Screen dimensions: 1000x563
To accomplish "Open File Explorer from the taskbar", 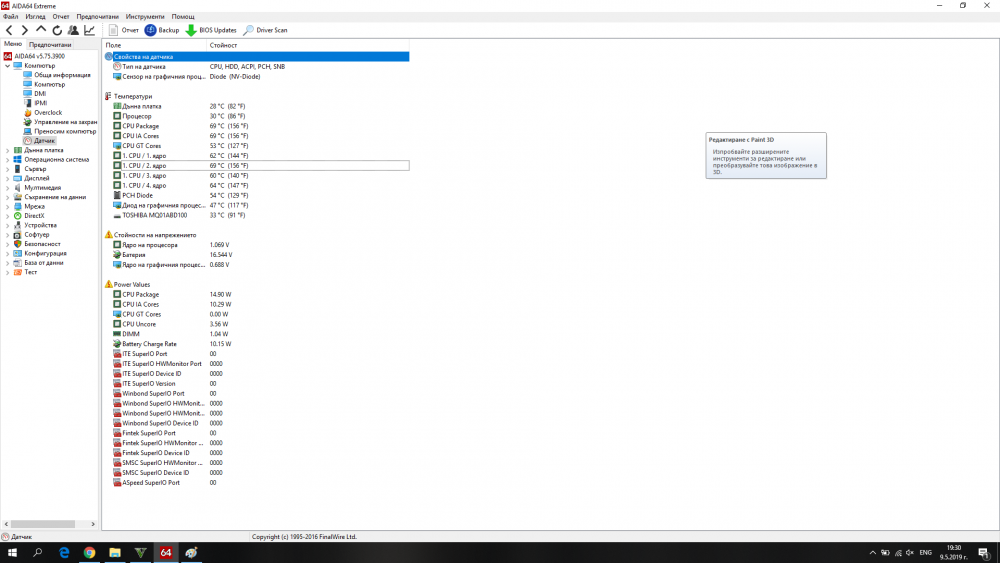I will pyautogui.click(x=115, y=553).
